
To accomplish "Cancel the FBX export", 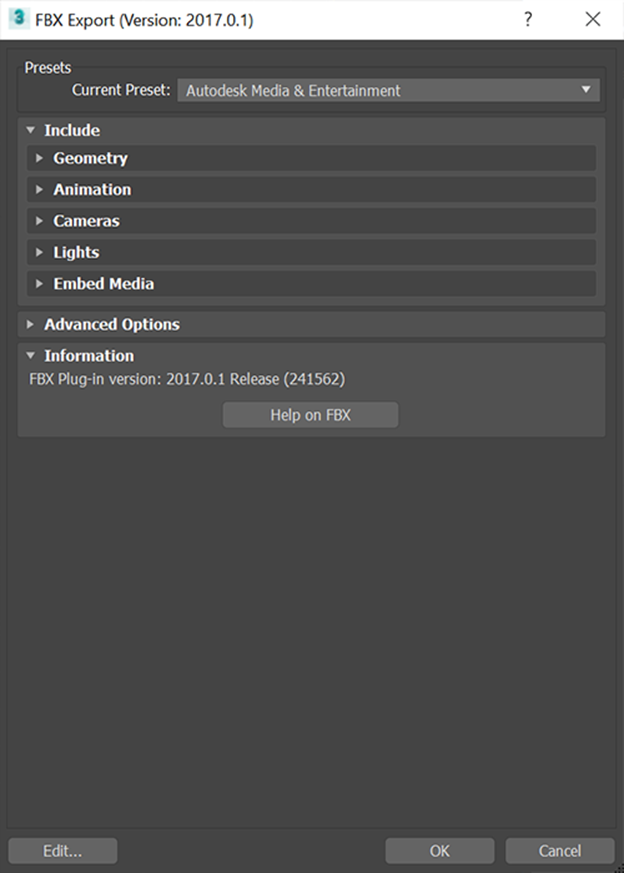I will 560,851.
